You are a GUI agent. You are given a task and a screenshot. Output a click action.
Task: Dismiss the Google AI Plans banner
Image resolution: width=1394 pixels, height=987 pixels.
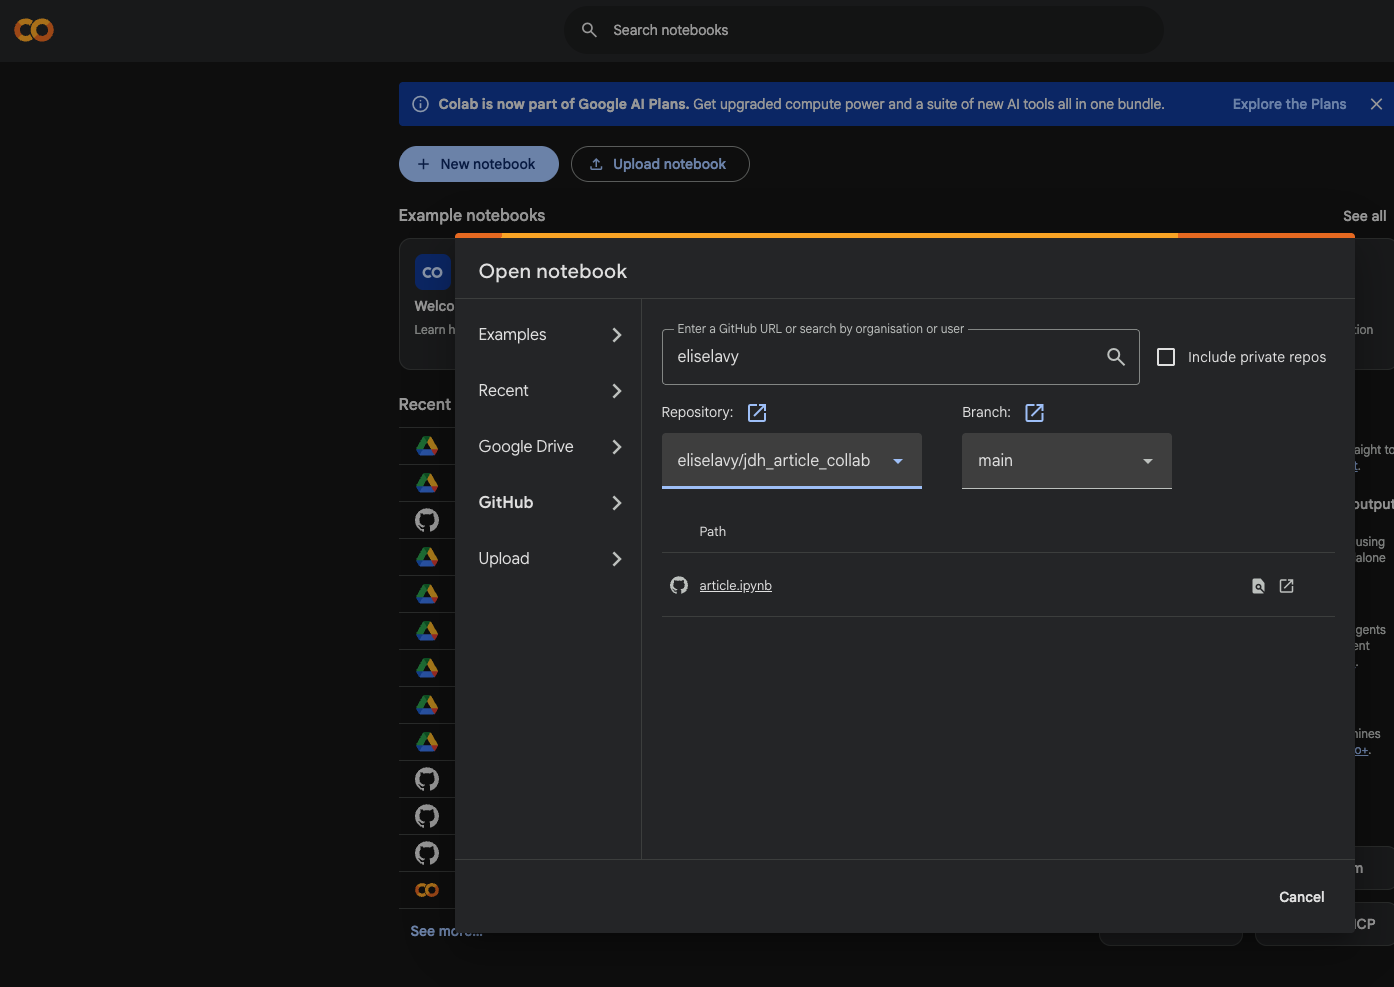(1376, 104)
